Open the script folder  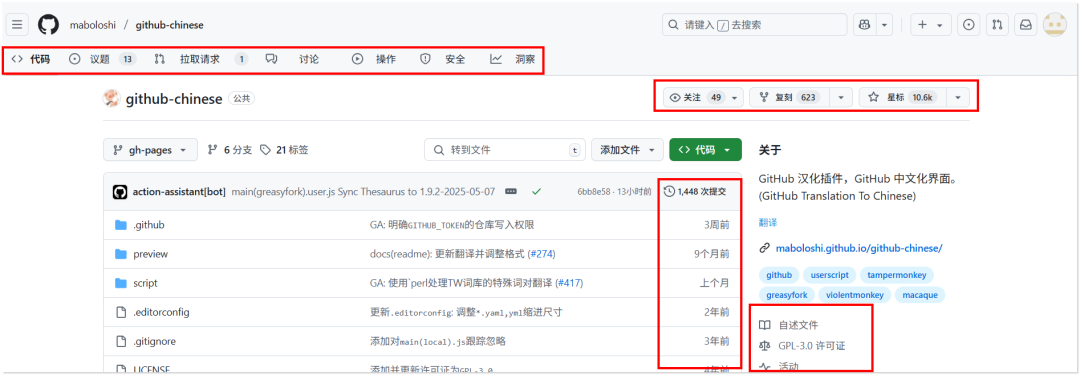[145, 283]
